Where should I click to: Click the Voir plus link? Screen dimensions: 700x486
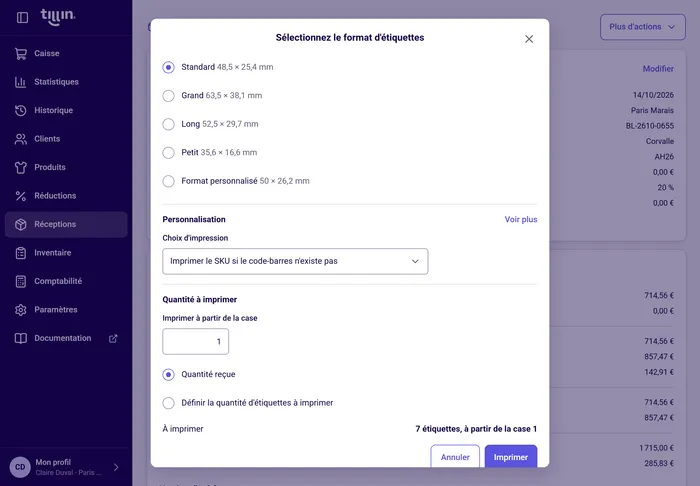point(521,220)
